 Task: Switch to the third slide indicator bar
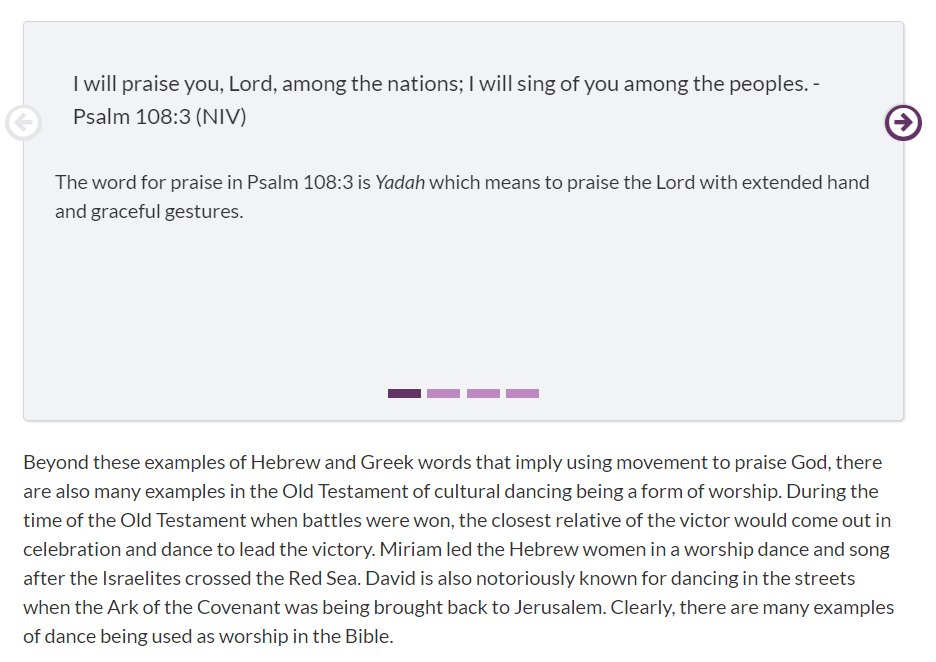tap(483, 393)
